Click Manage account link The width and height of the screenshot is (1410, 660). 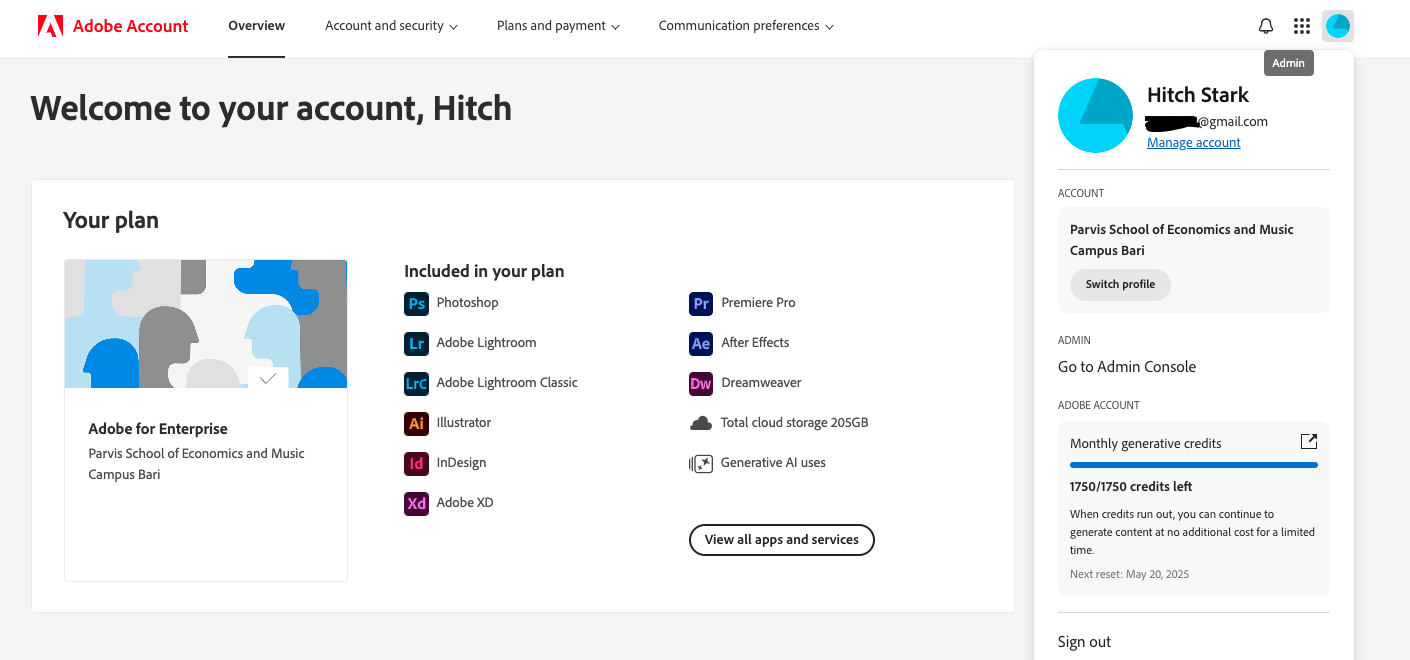click(x=1193, y=143)
